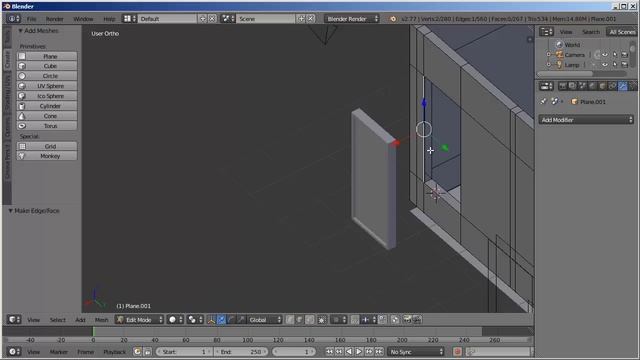This screenshot has height=360, width=640.
Task: Enable the rotate manipulator
Action: coord(231,320)
